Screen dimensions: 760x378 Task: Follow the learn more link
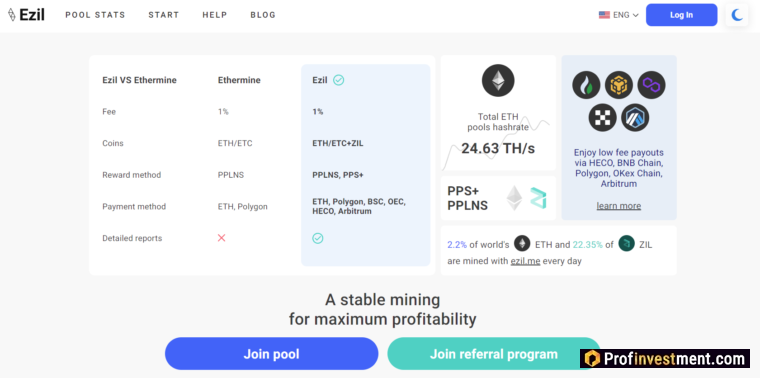tap(618, 206)
